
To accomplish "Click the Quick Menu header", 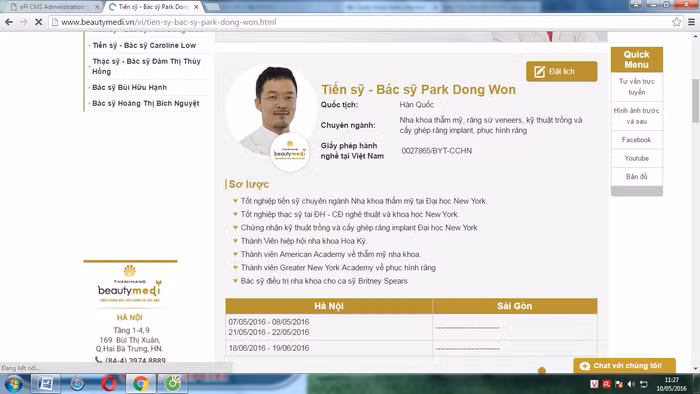I will 636,59.
